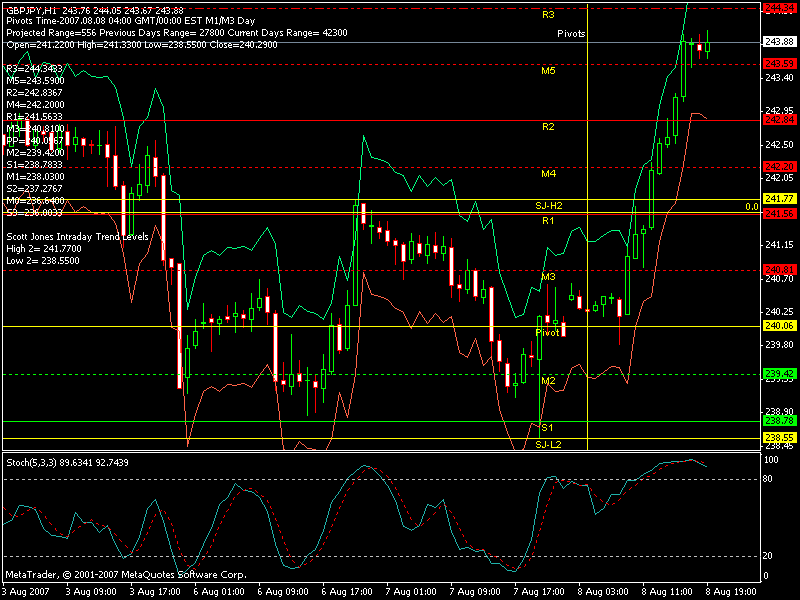Select the SJ-H2 level label

[x=549, y=205]
